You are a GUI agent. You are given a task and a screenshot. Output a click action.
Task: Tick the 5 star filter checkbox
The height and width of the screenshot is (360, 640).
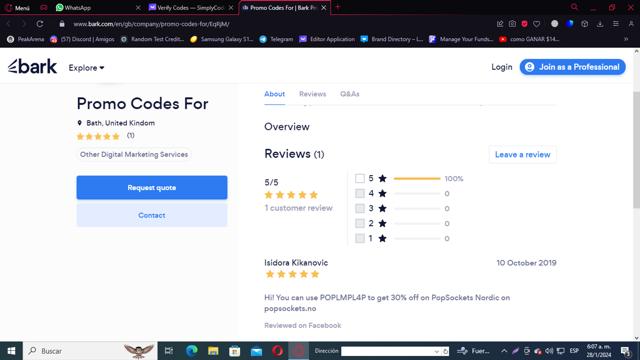360,178
